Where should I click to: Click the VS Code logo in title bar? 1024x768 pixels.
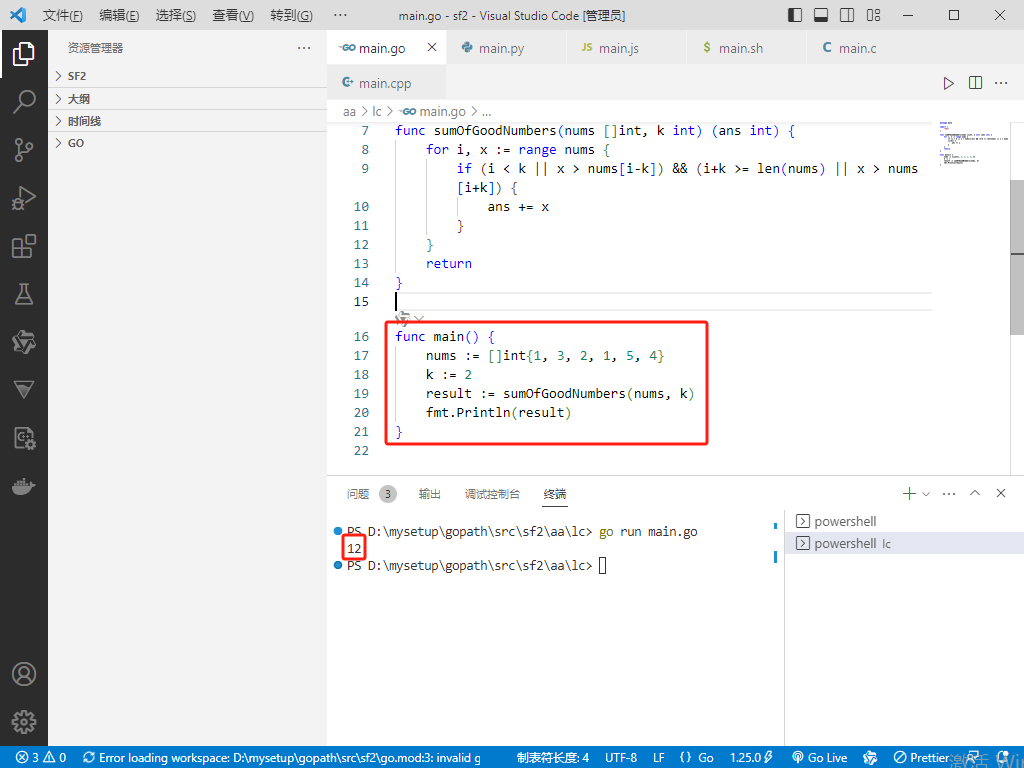click(18, 15)
